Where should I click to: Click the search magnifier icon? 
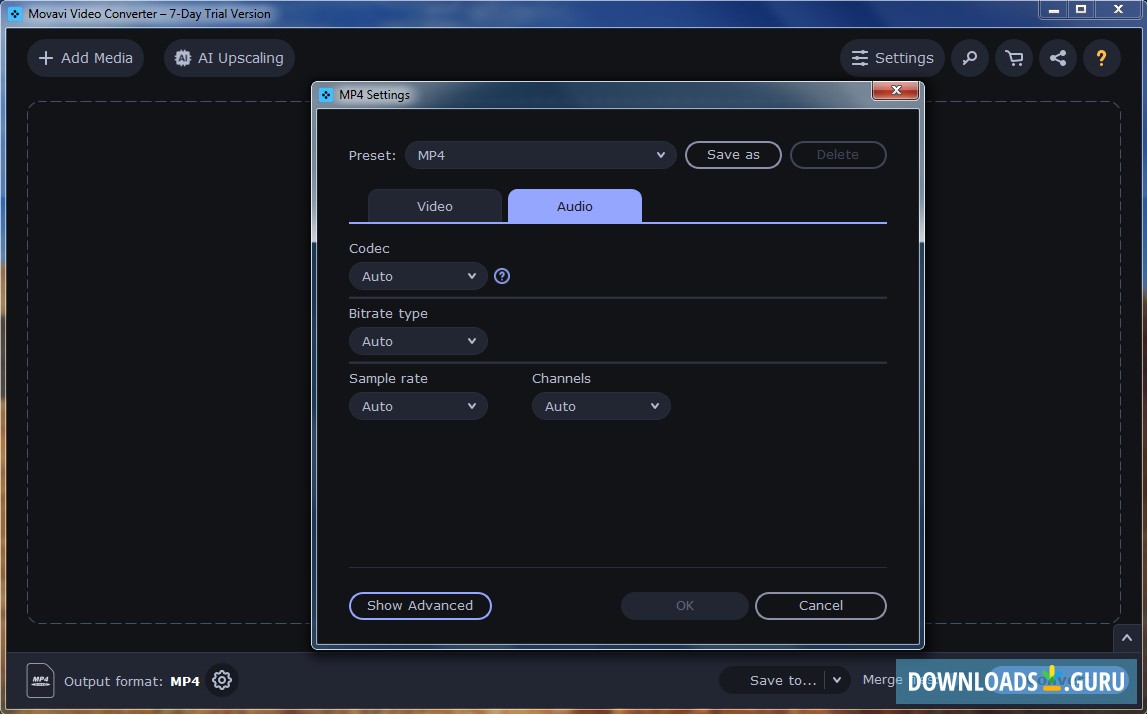[x=970, y=58]
